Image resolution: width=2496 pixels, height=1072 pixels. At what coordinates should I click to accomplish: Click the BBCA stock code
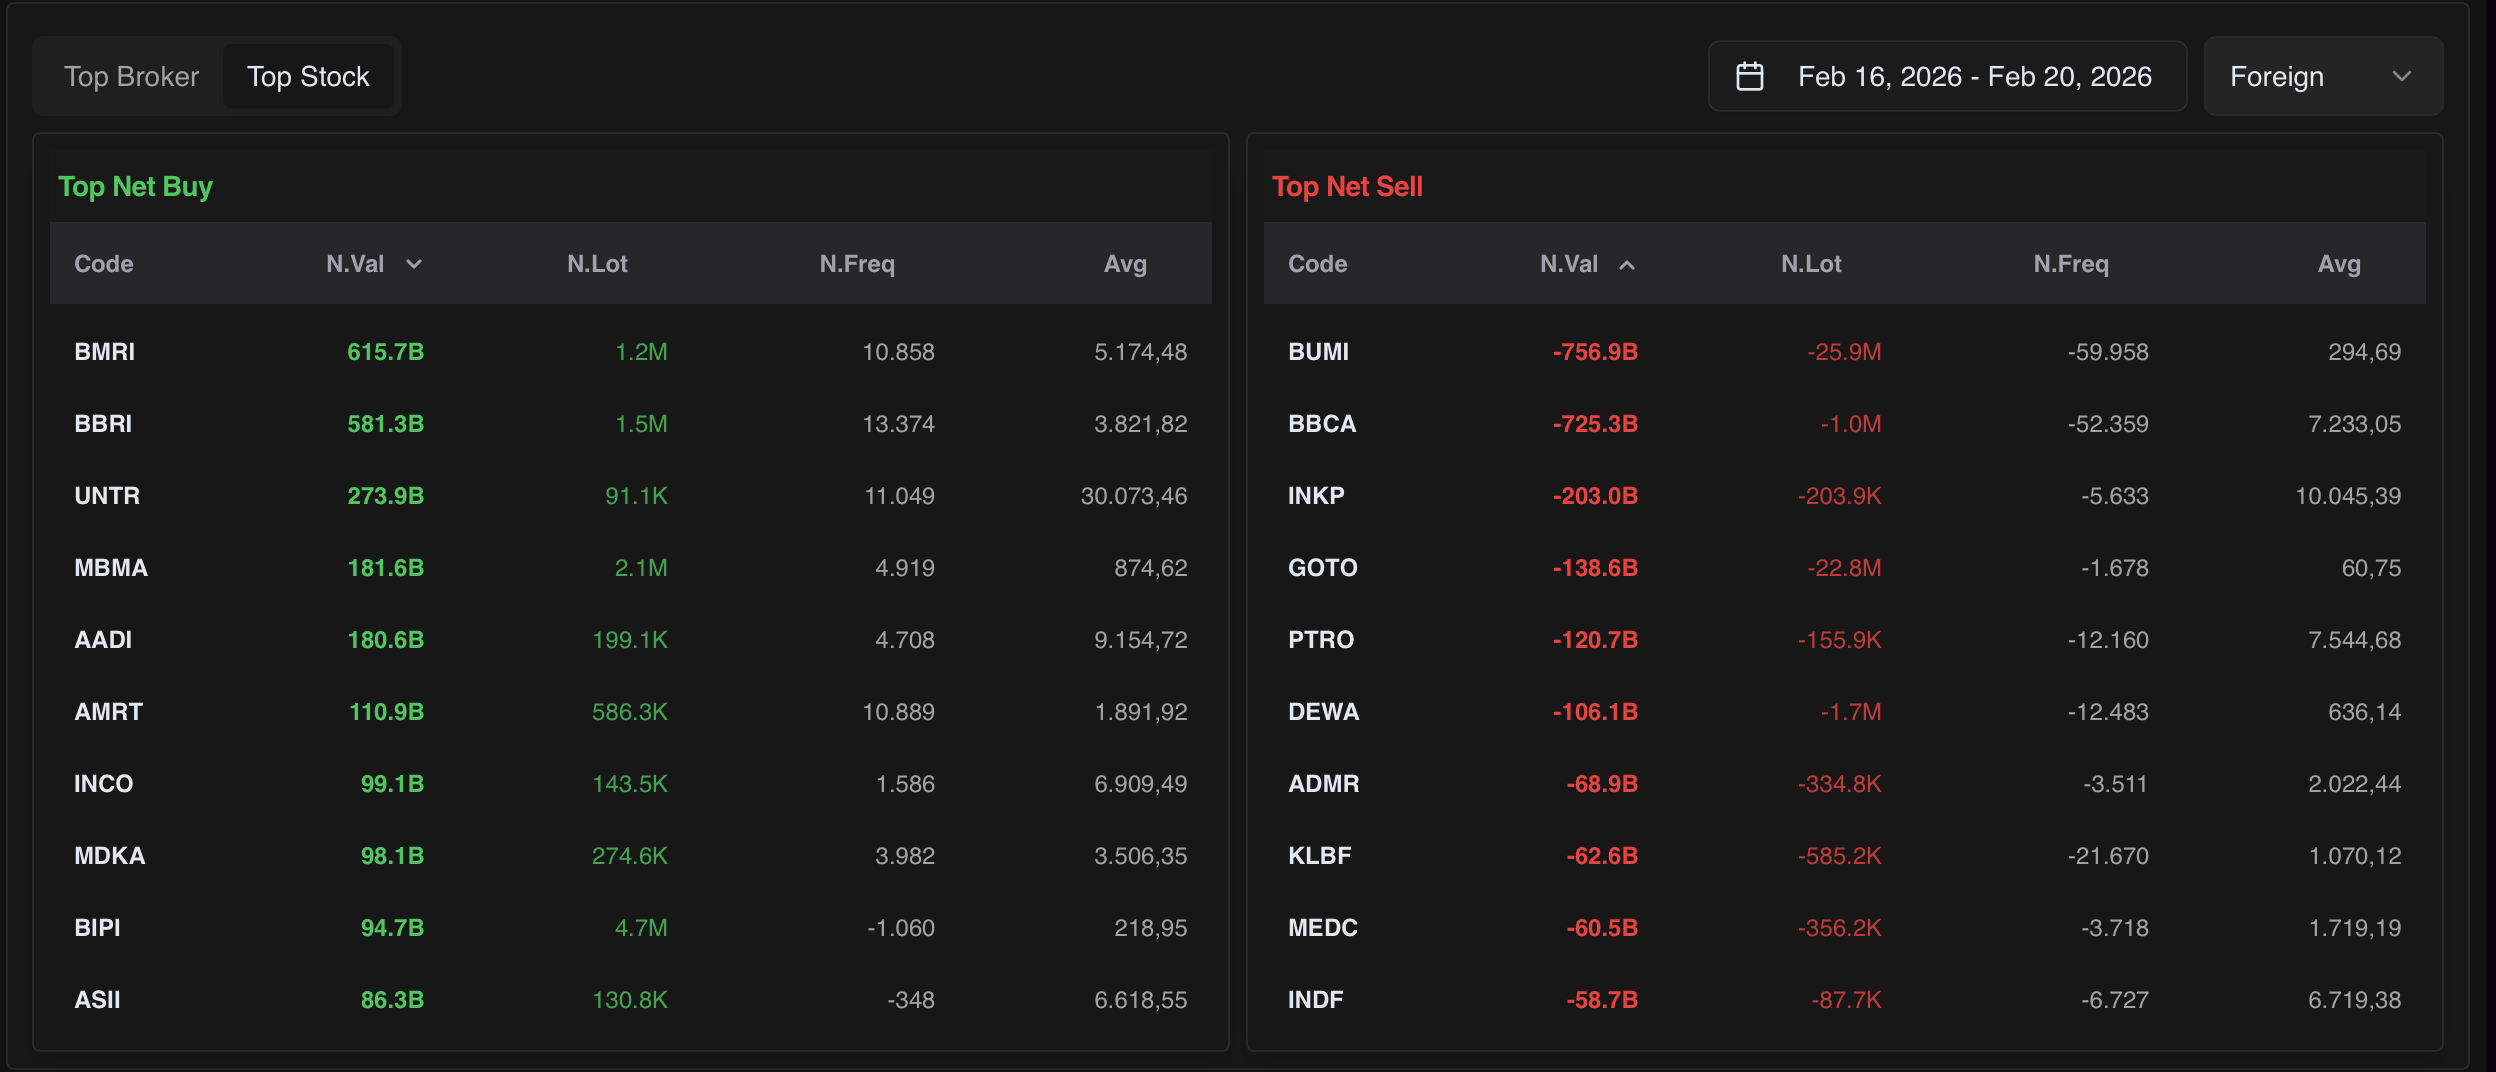(1321, 424)
